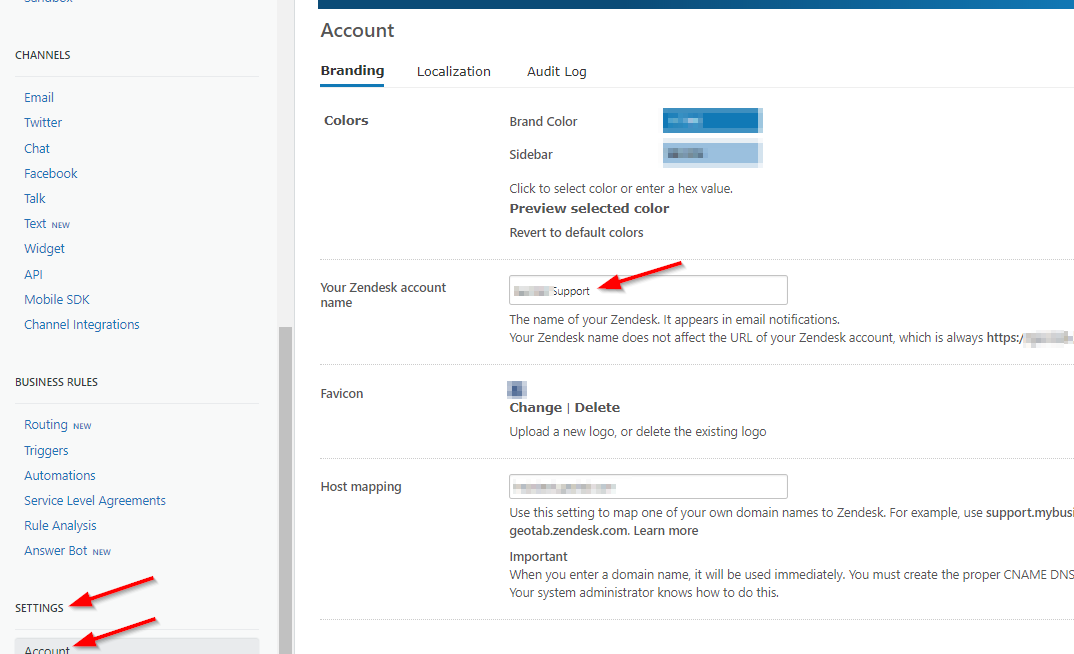The image size is (1074, 654).
Task: Switch to the Audit Log tab
Action: click(556, 71)
